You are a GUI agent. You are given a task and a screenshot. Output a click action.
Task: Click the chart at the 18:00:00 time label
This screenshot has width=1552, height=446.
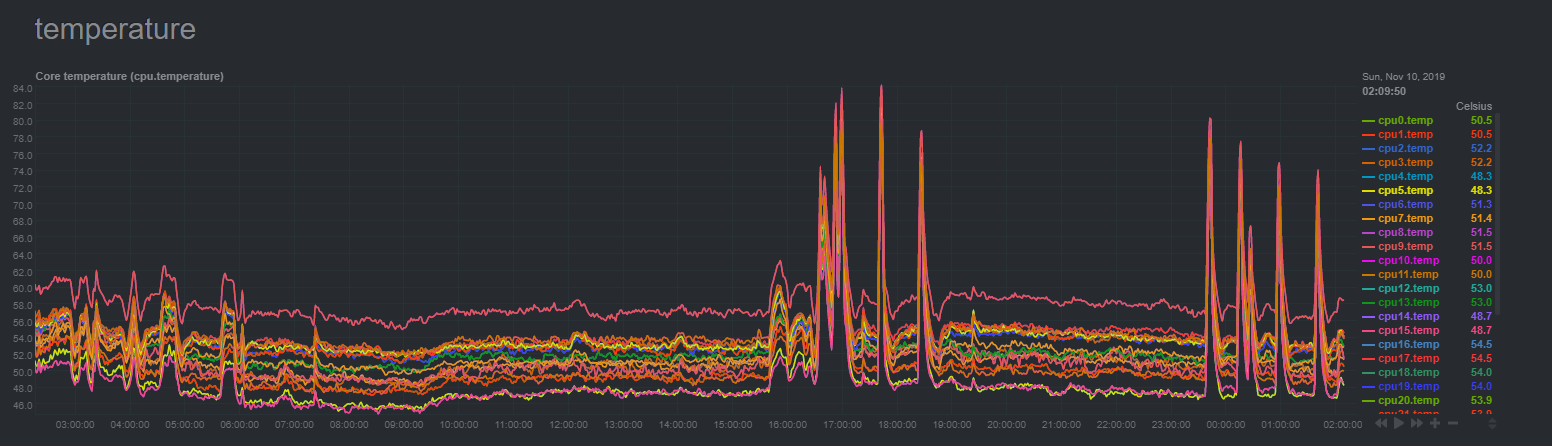pos(897,424)
